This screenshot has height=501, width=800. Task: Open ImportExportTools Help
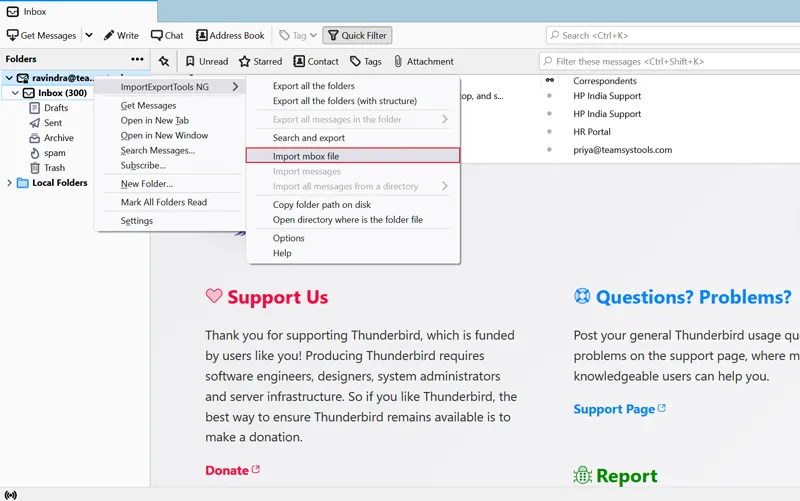coord(282,253)
